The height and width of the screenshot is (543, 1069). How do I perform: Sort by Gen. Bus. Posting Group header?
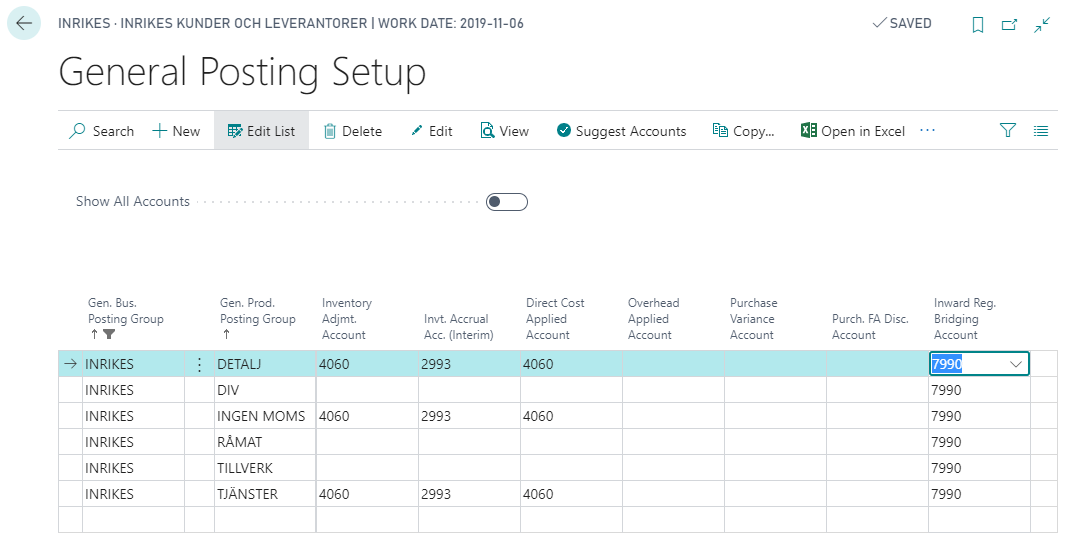125,319
